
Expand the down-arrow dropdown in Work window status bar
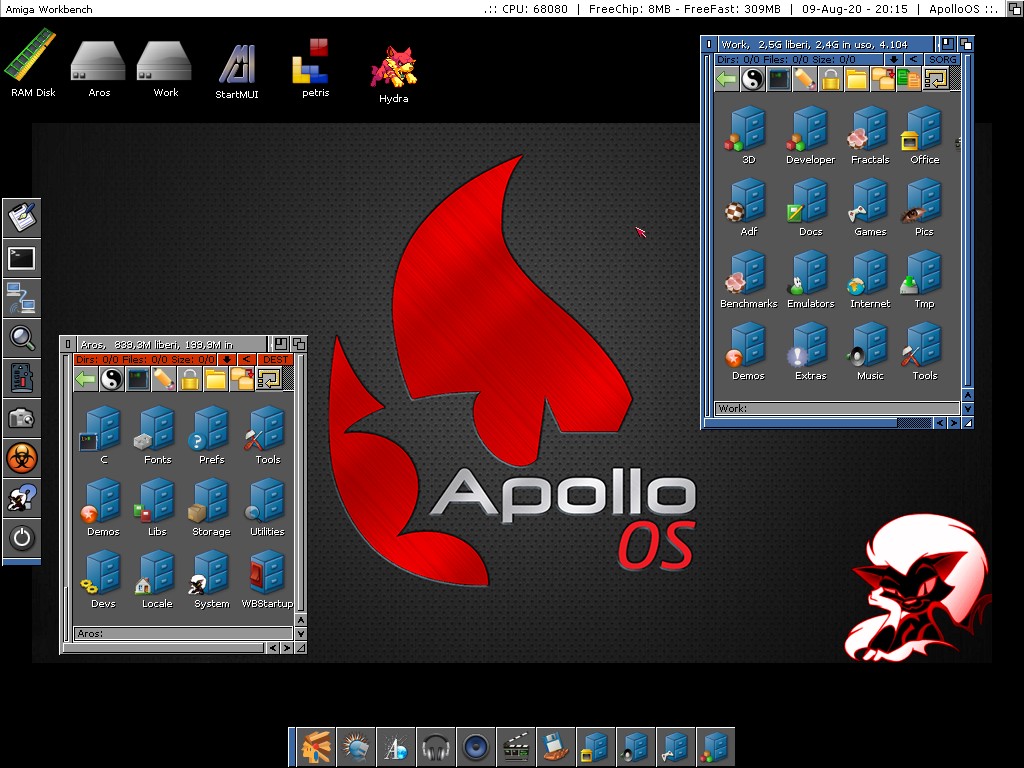(x=893, y=60)
